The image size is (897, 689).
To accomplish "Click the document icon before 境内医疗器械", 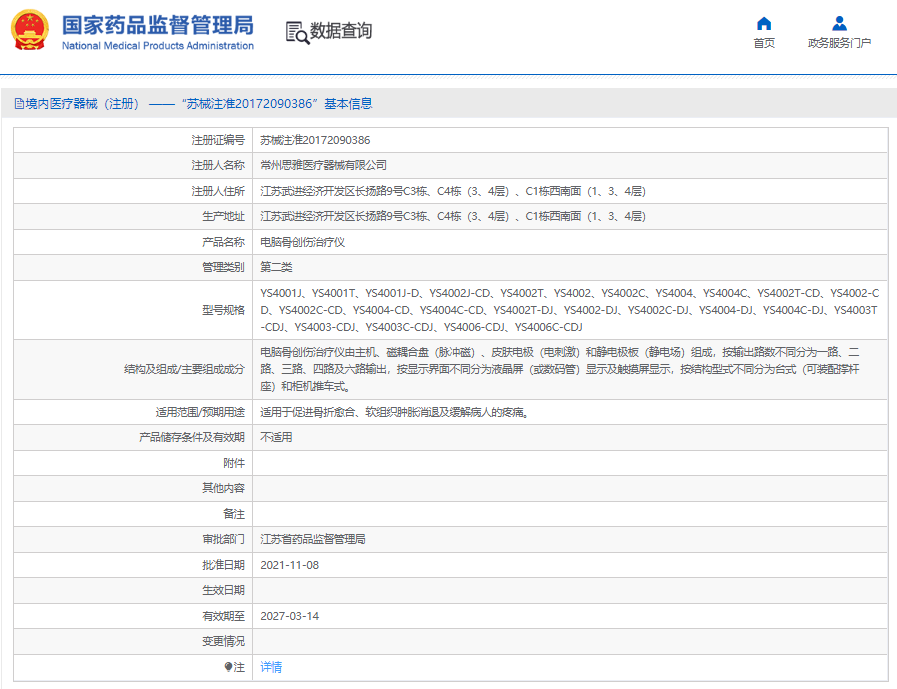I will [19, 104].
